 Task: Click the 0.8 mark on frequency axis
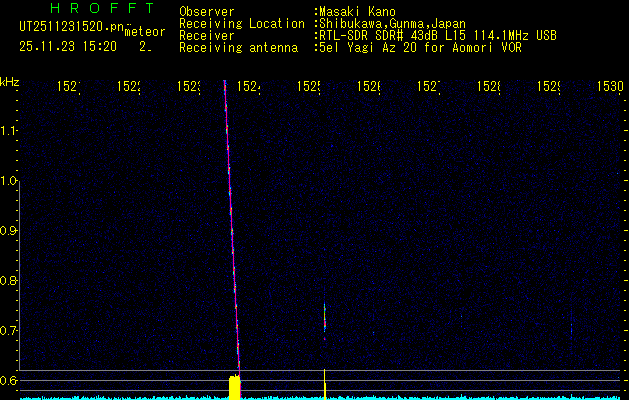click(x=9, y=280)
